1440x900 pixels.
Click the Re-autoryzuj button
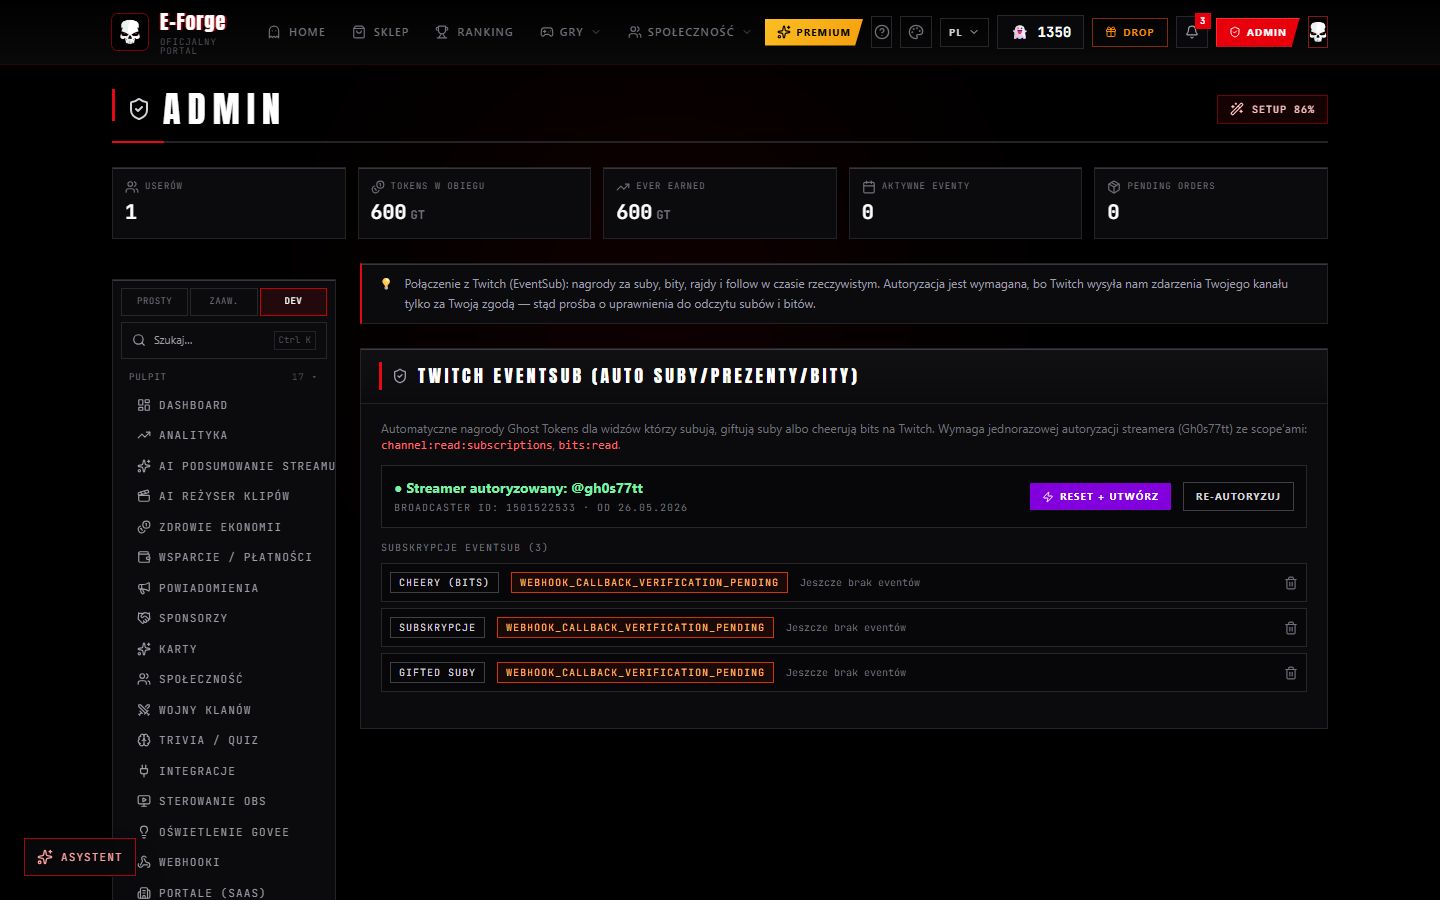(1238, 496)
